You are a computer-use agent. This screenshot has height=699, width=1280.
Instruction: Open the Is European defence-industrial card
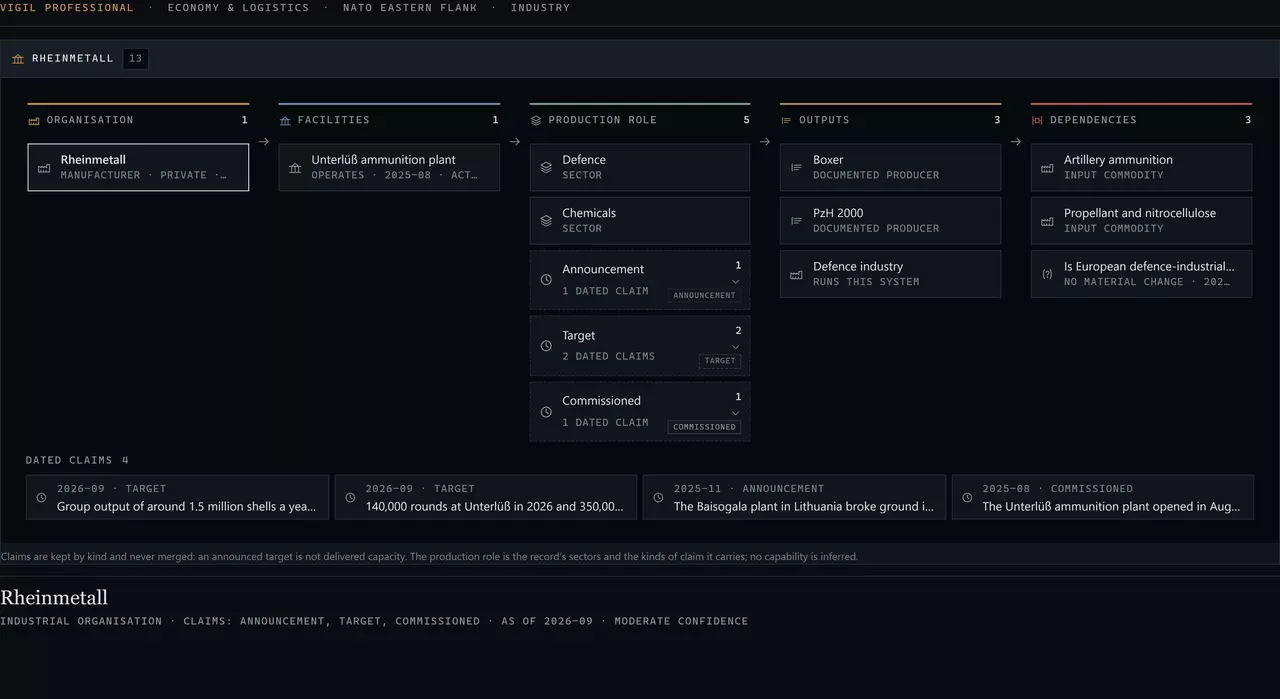[x=1141, y=274]
